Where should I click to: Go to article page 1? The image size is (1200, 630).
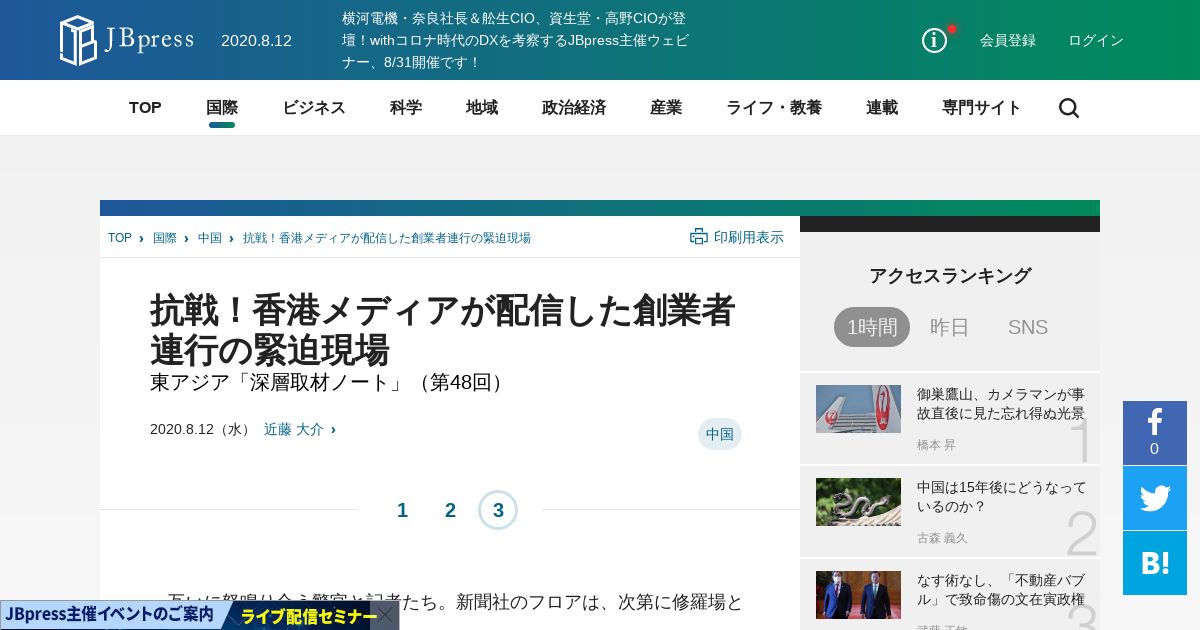pos(402,510)
